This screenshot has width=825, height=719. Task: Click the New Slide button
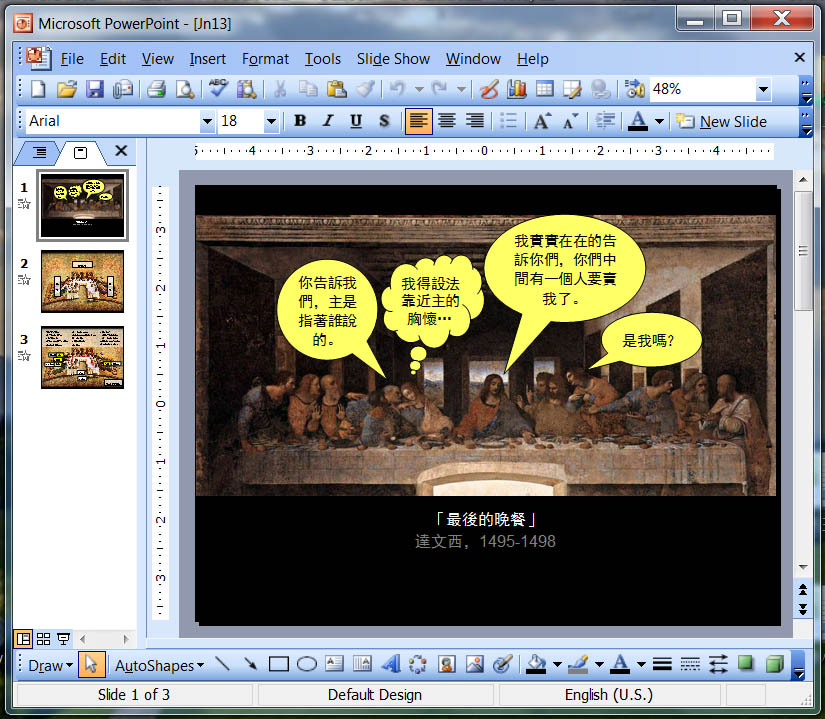(722, 122)
